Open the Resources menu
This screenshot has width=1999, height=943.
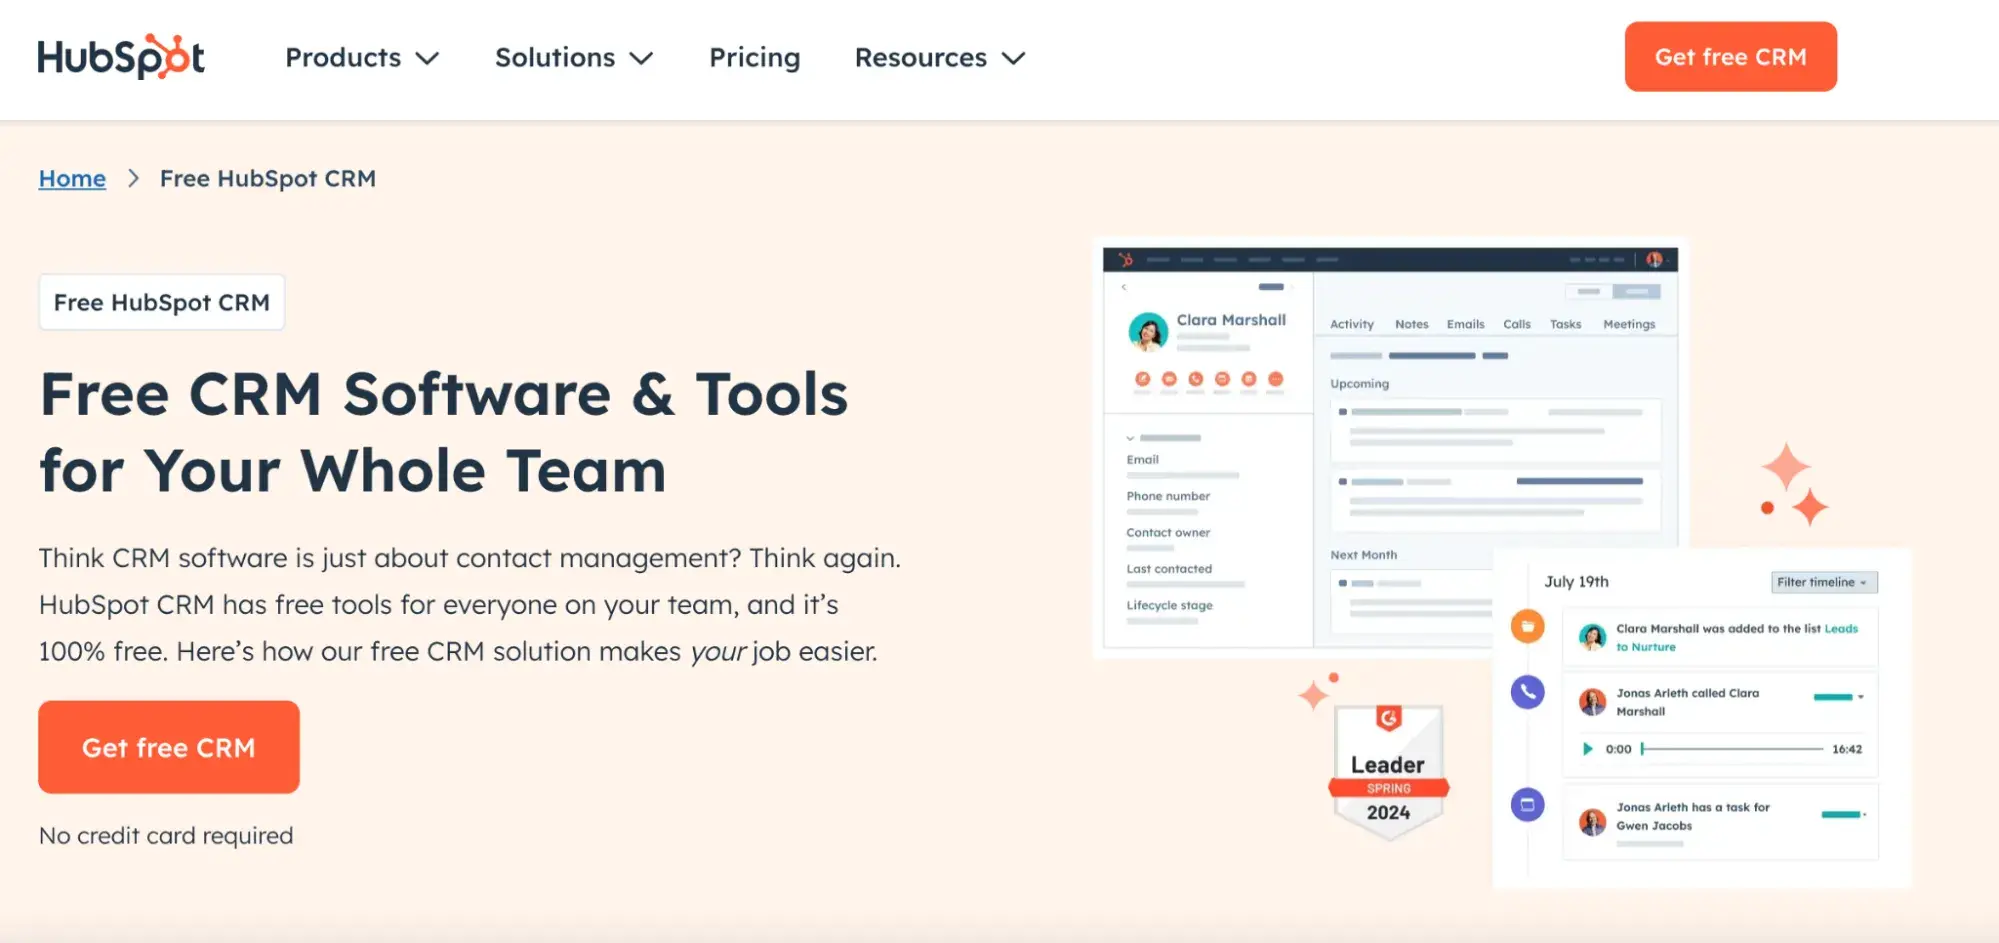coord(940,58)
